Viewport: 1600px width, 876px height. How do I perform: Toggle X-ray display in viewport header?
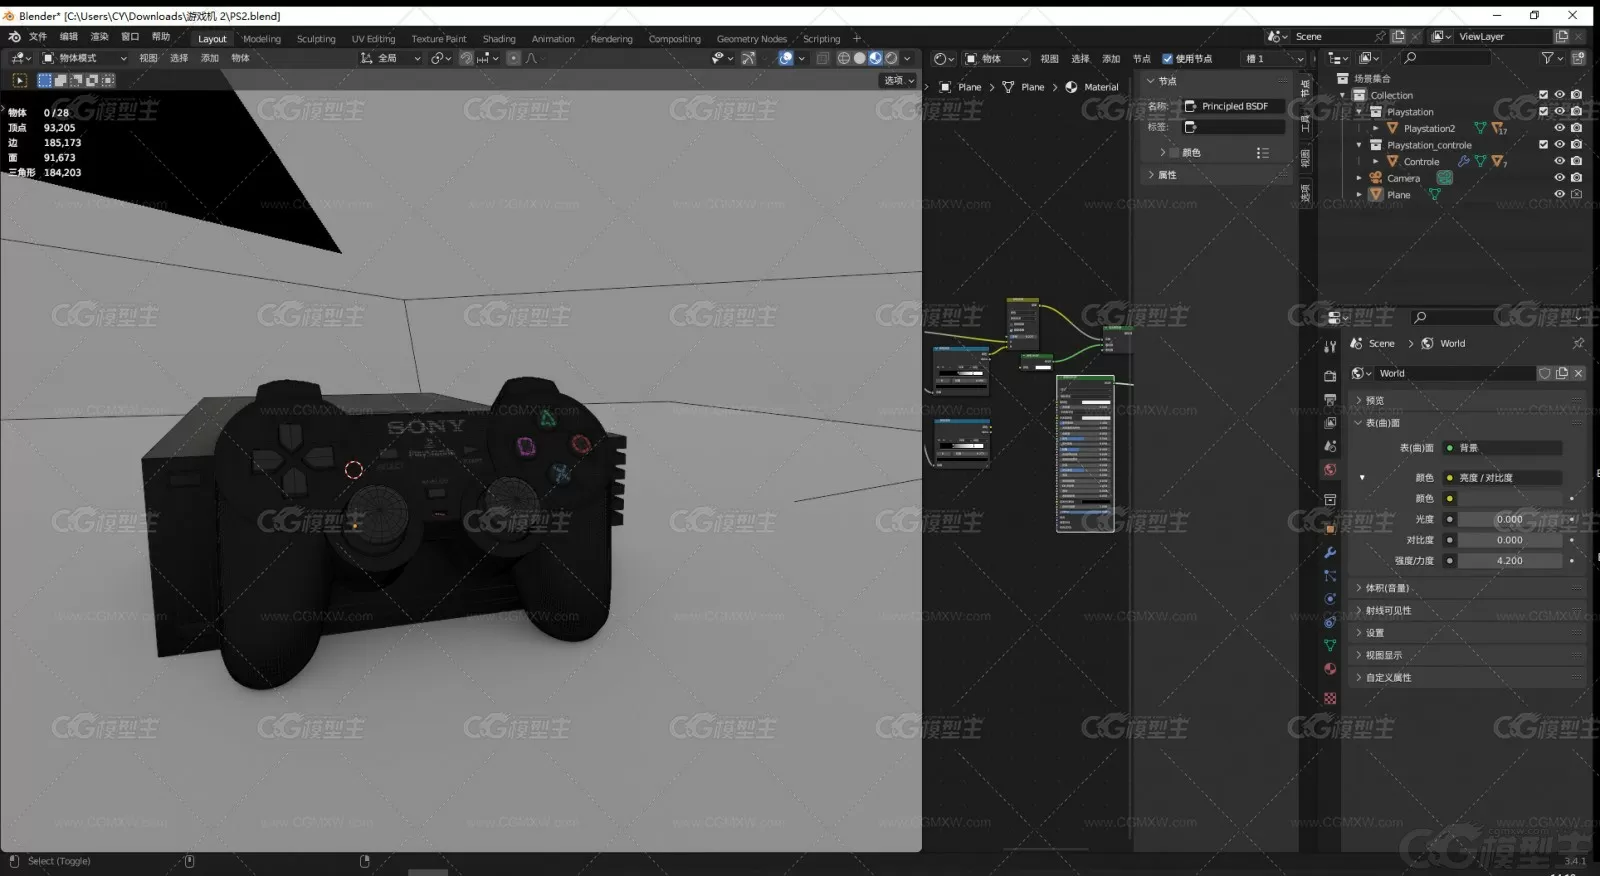823,58
